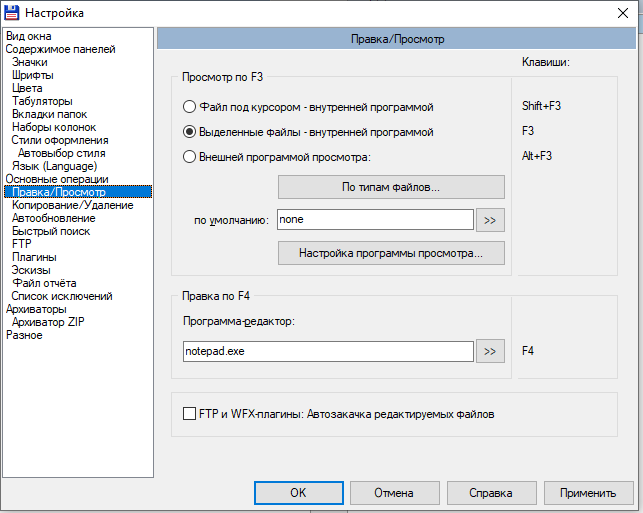Click >> button next to notepad.exe field
The image size is (643, 513).
pyautogui.click(x=490, y=351)
